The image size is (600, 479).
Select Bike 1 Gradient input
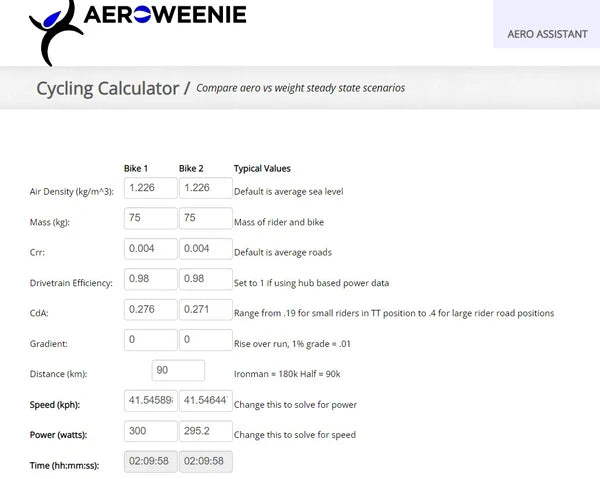150,341
